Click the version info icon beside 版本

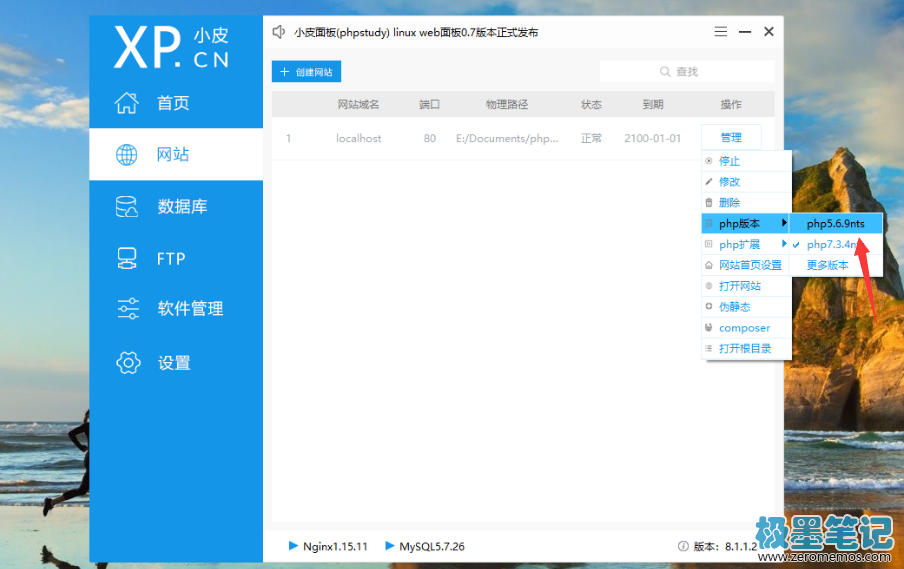(683, 547)
